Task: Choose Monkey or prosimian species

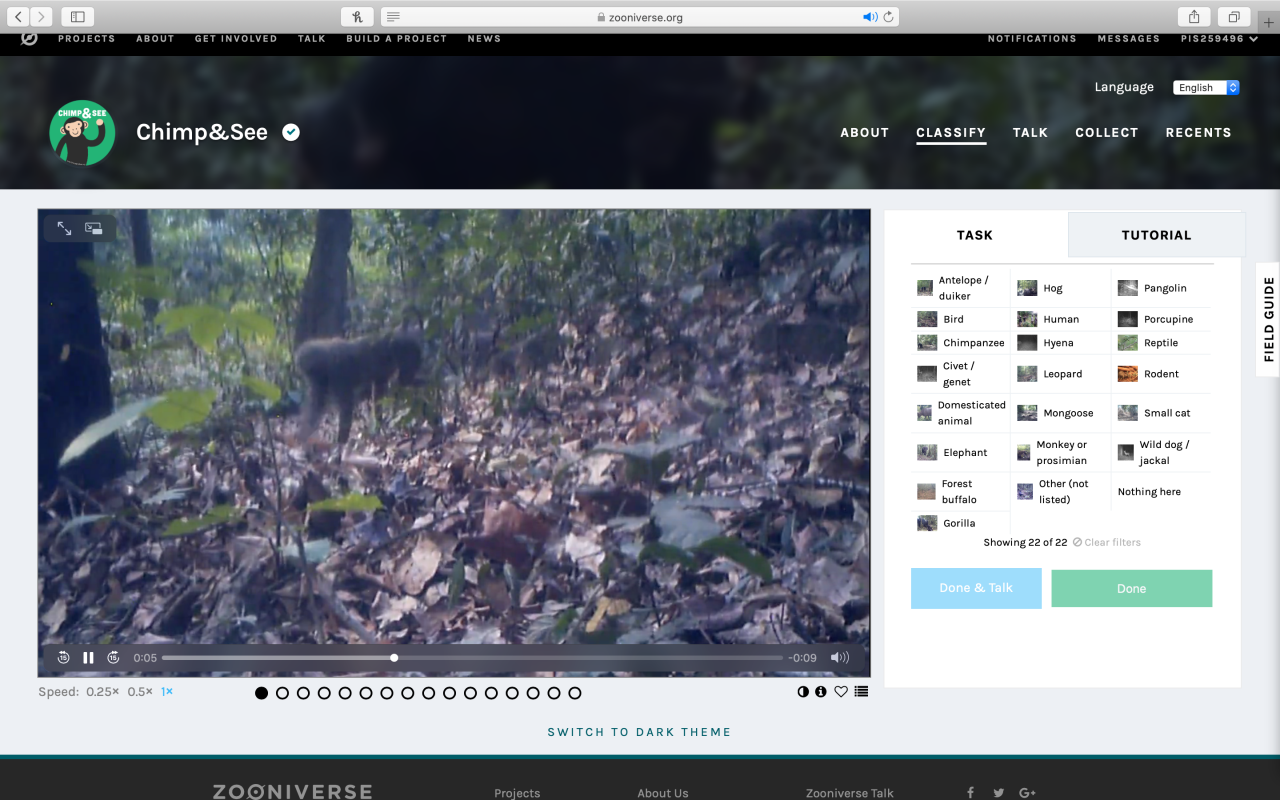Action: [1061, 452]
